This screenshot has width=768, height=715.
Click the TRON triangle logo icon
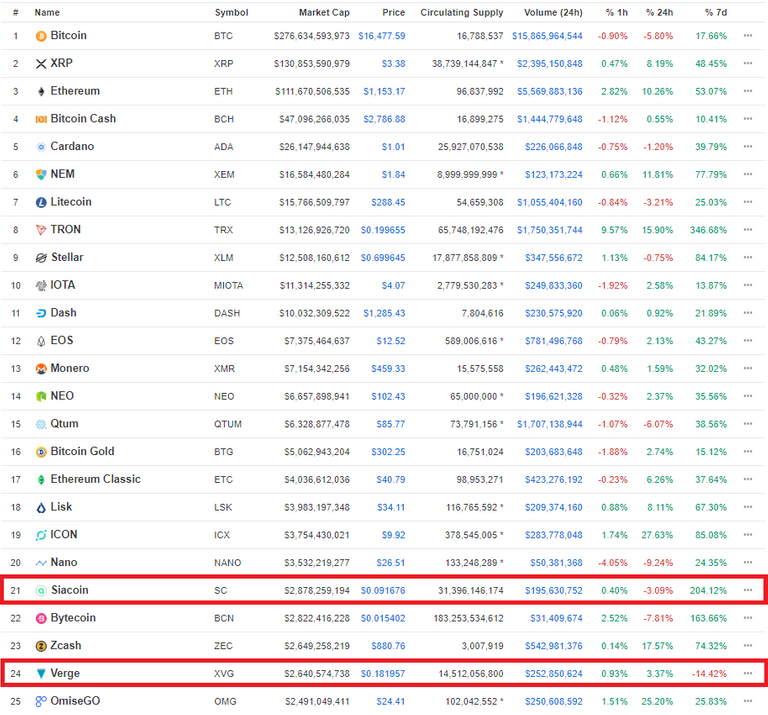click(x=41, y=230)
